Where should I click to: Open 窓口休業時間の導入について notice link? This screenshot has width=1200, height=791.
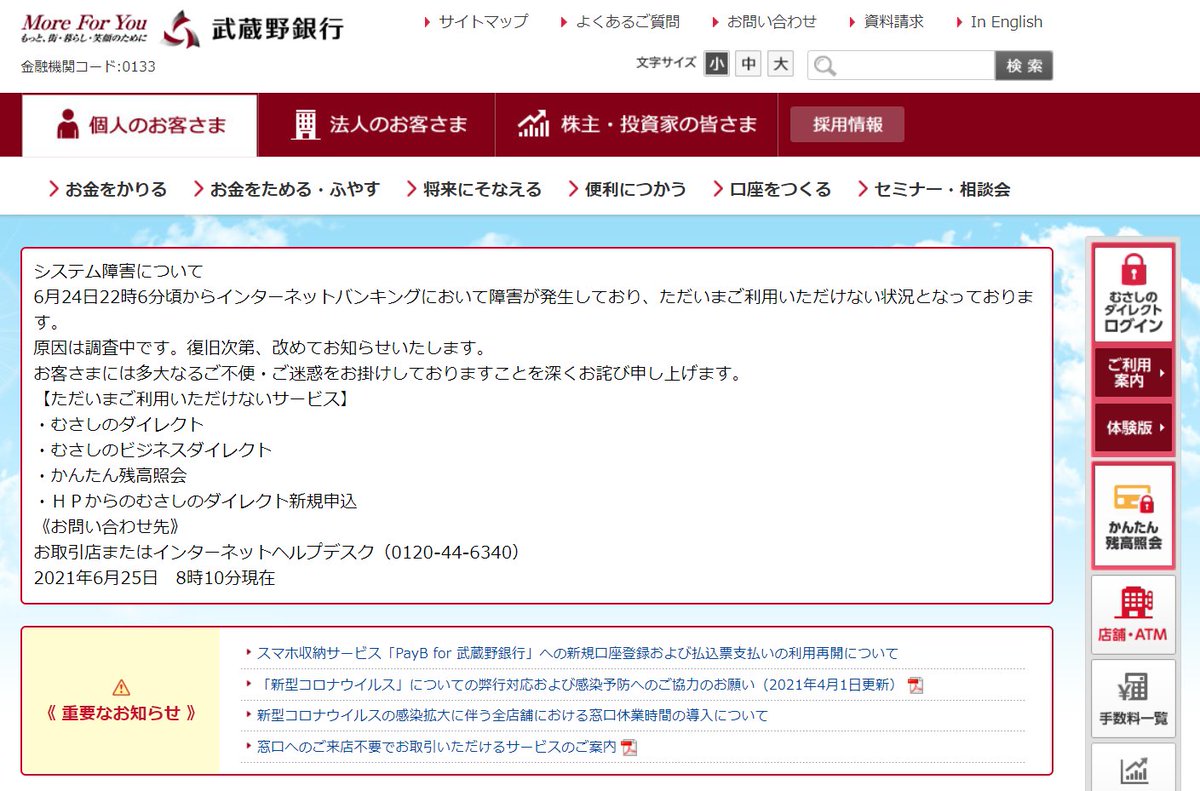coord(512,716)
